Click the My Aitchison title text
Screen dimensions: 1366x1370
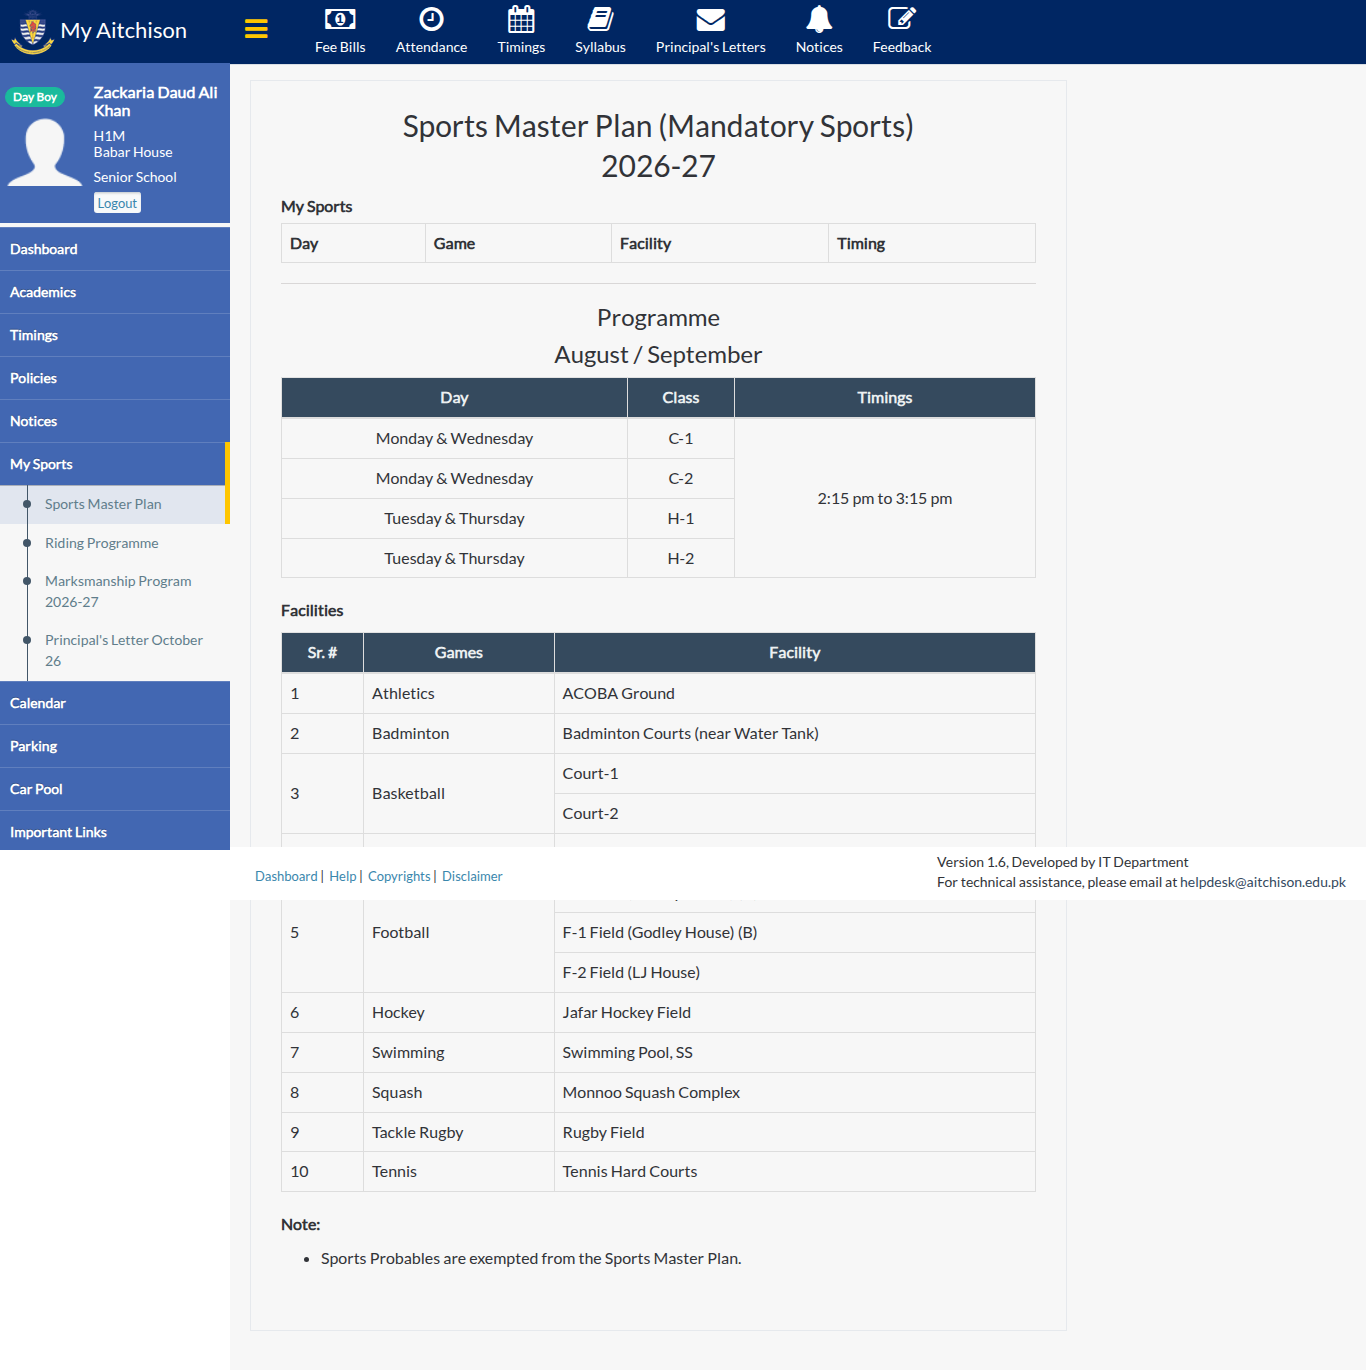[124, 31]
